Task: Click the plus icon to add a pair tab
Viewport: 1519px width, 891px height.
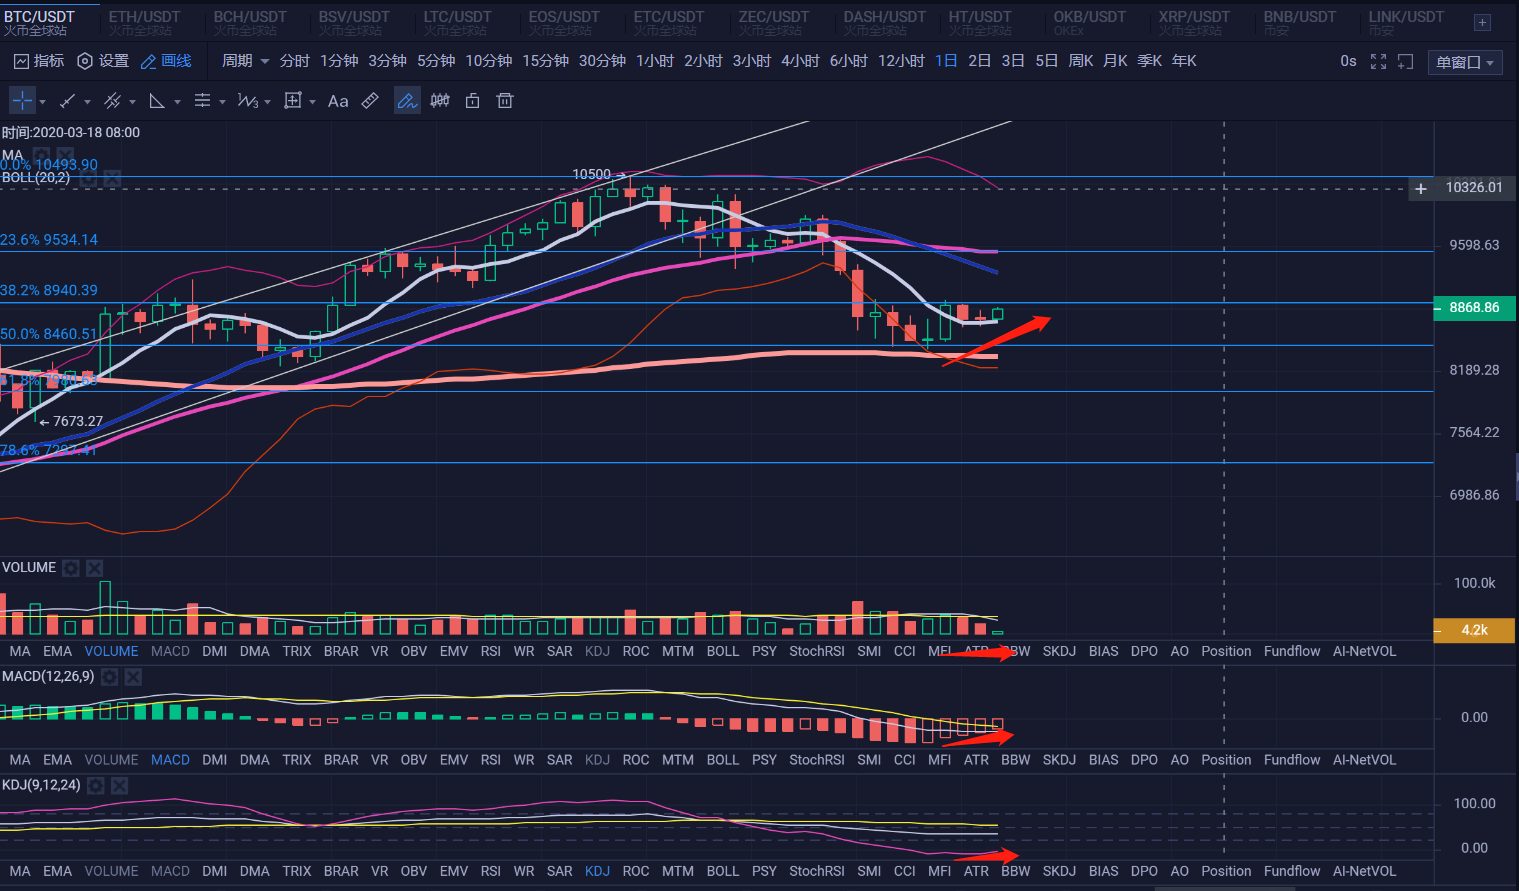Action: [x=1482, y=22]
